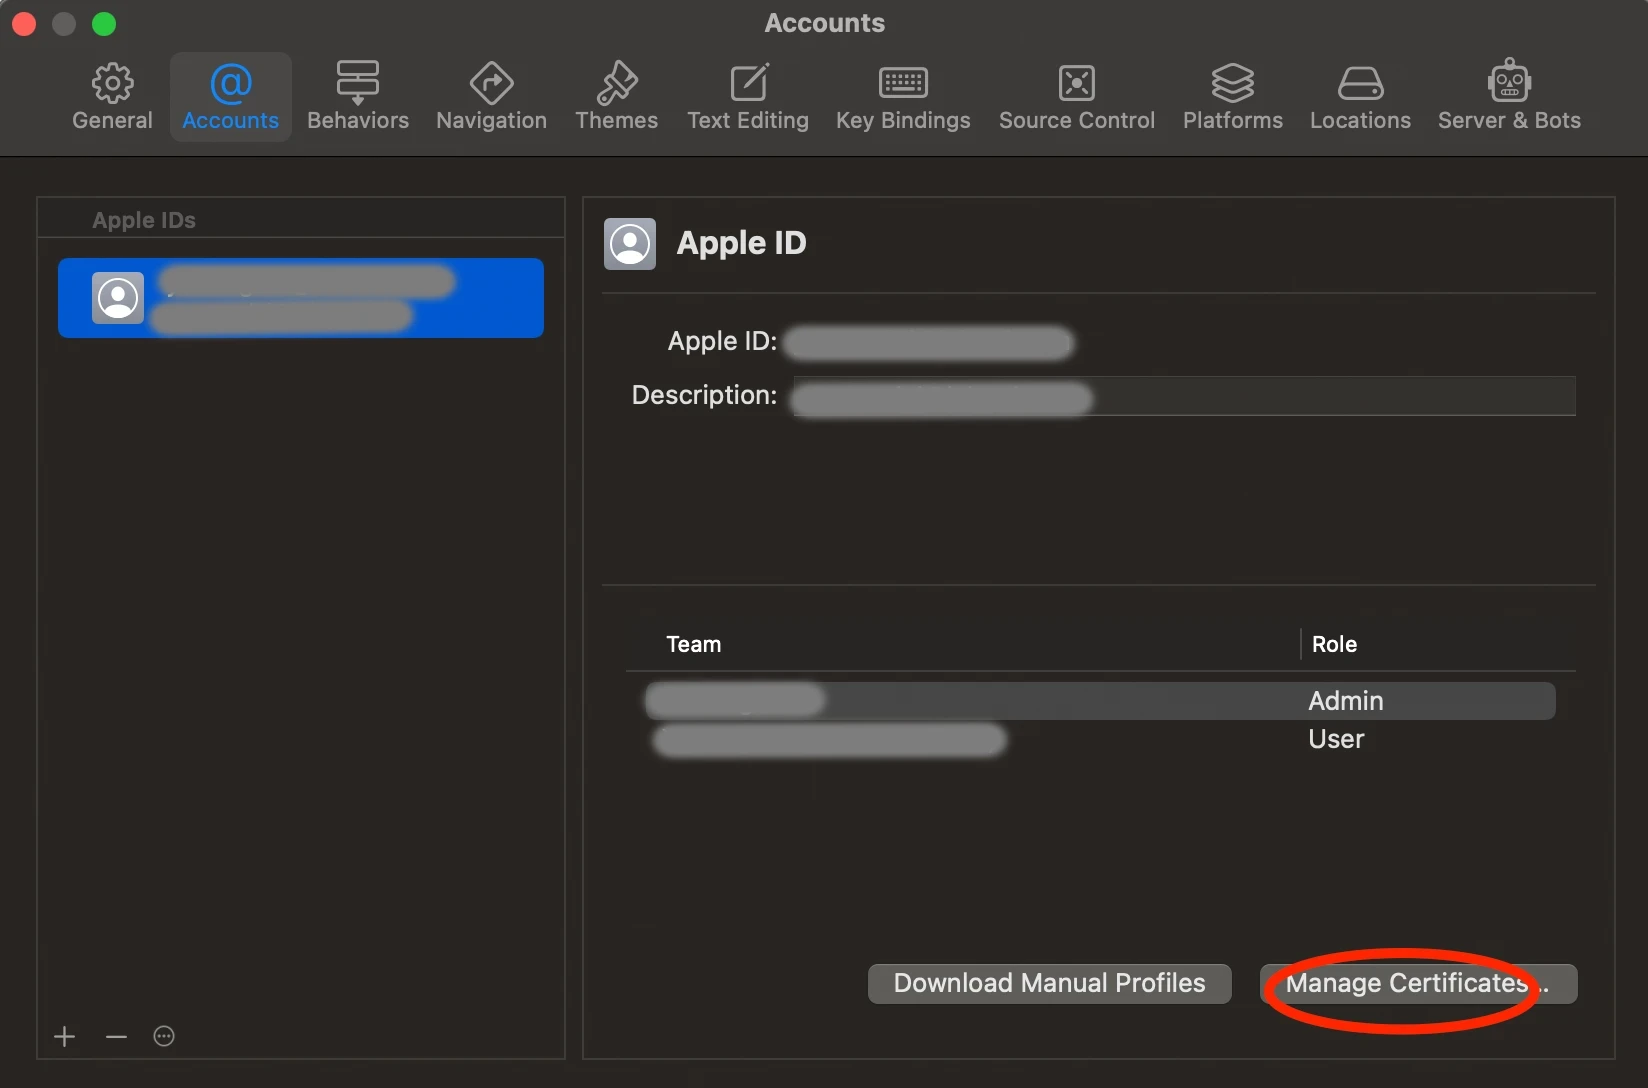The width and height of the screenshot is (1648, 1088).
Task: Click Manage Certificates button
Action: pyautogui.click(x=1418, y=984)
